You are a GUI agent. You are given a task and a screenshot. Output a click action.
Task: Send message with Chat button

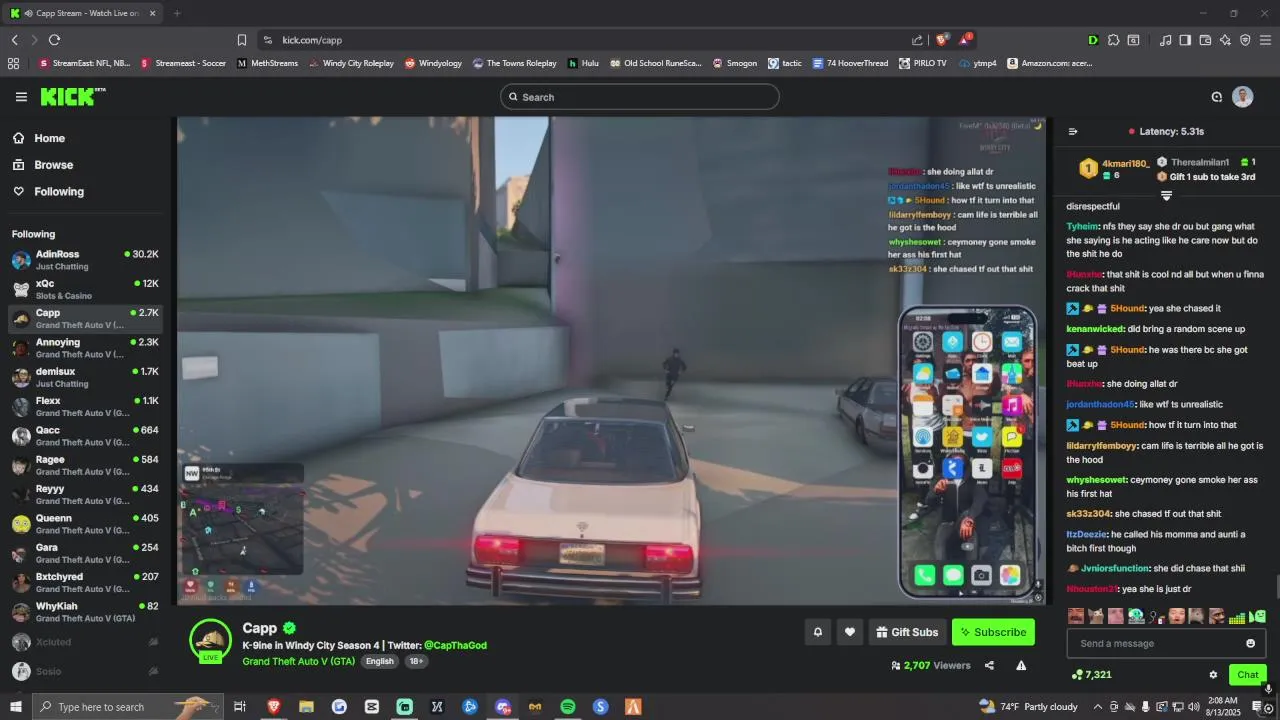point(1247,675)
